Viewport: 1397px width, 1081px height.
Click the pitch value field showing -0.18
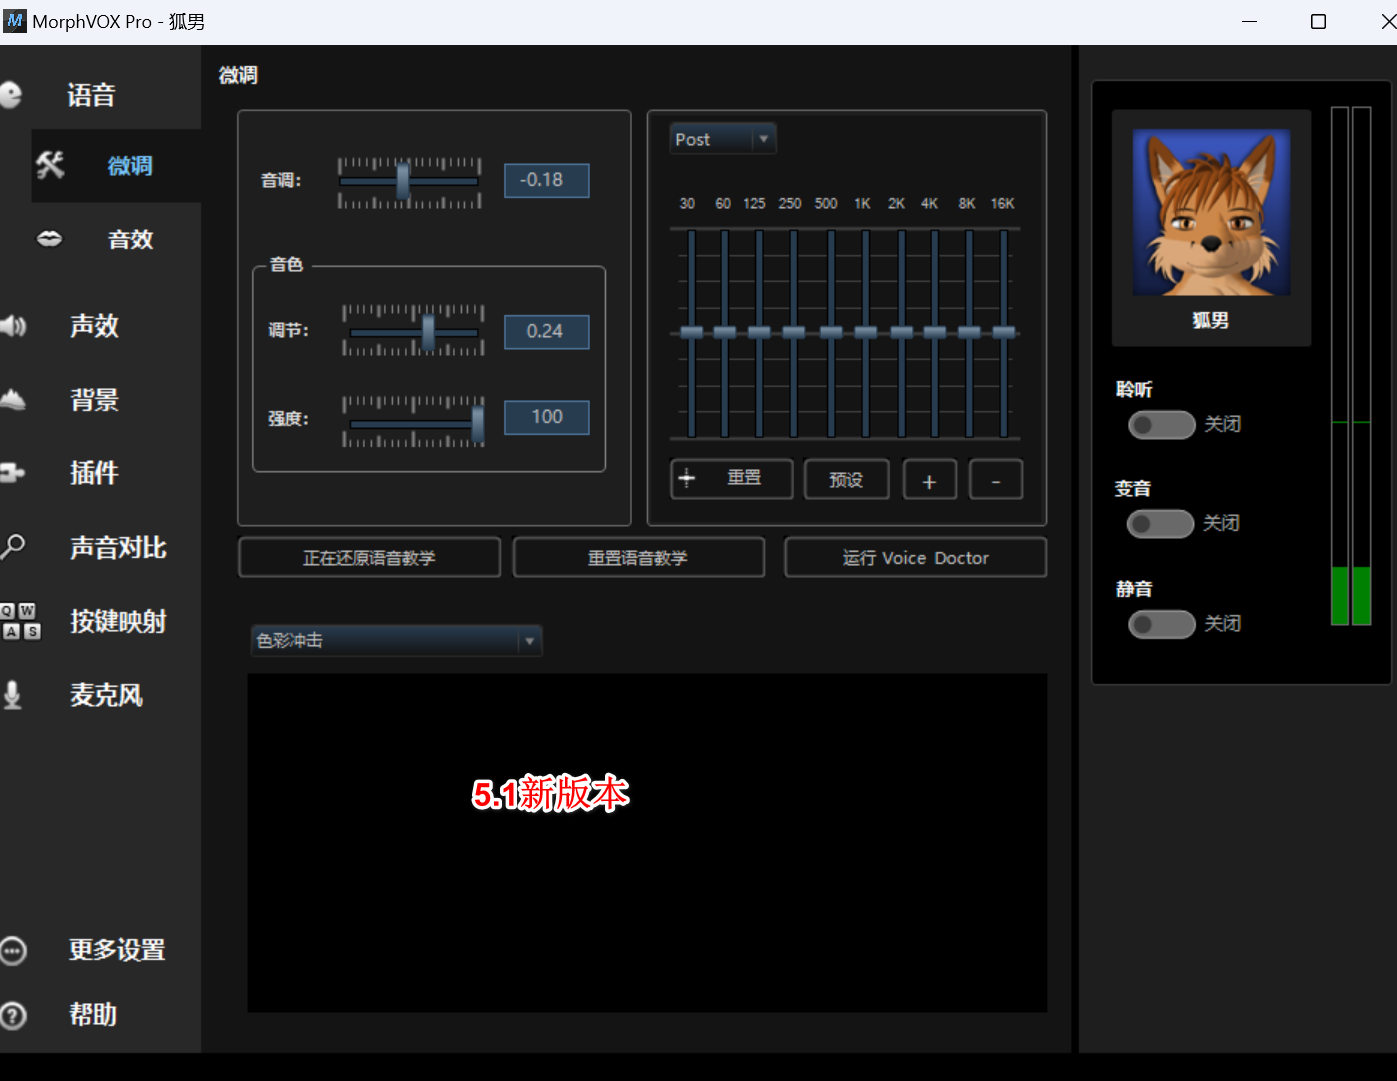(546, 180)
